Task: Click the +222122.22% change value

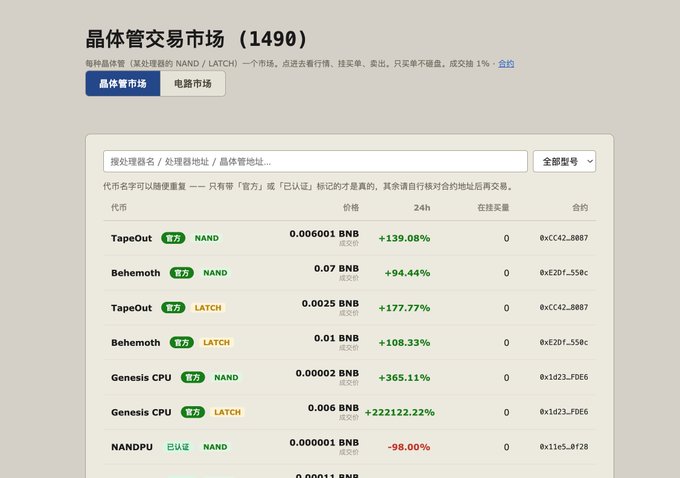Action: (399, 412)
